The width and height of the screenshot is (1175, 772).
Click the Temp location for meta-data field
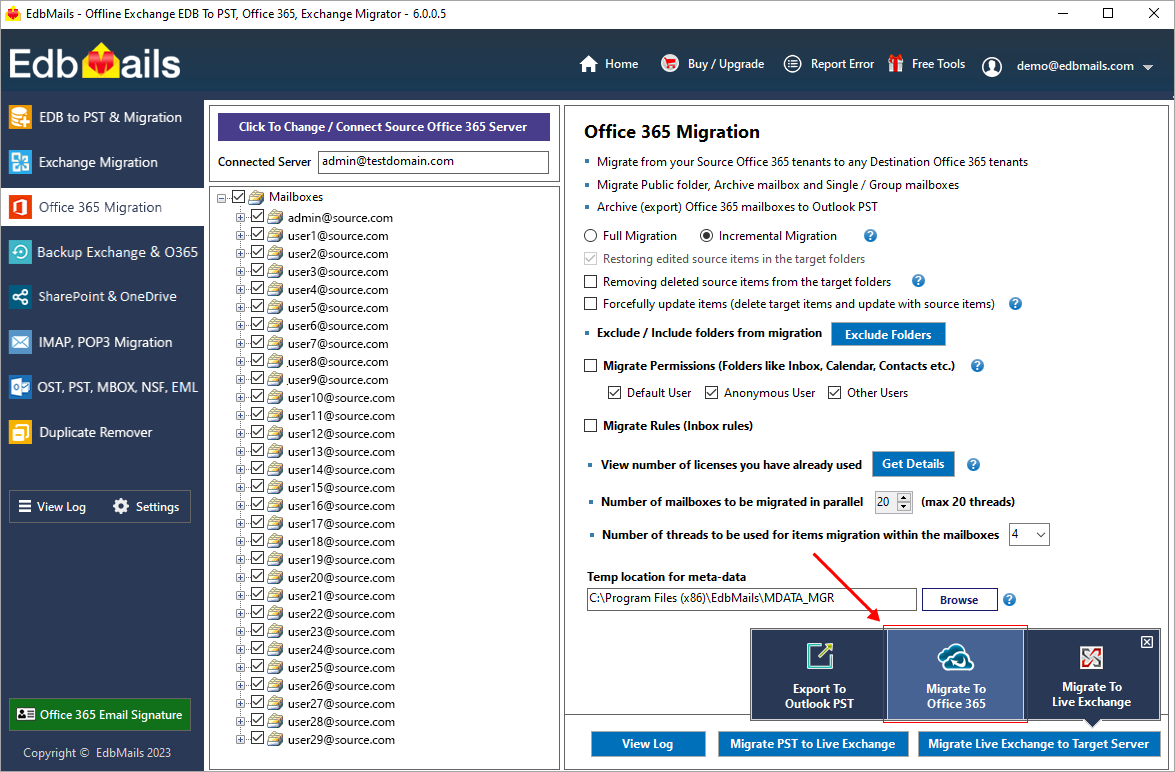point(752,599)
